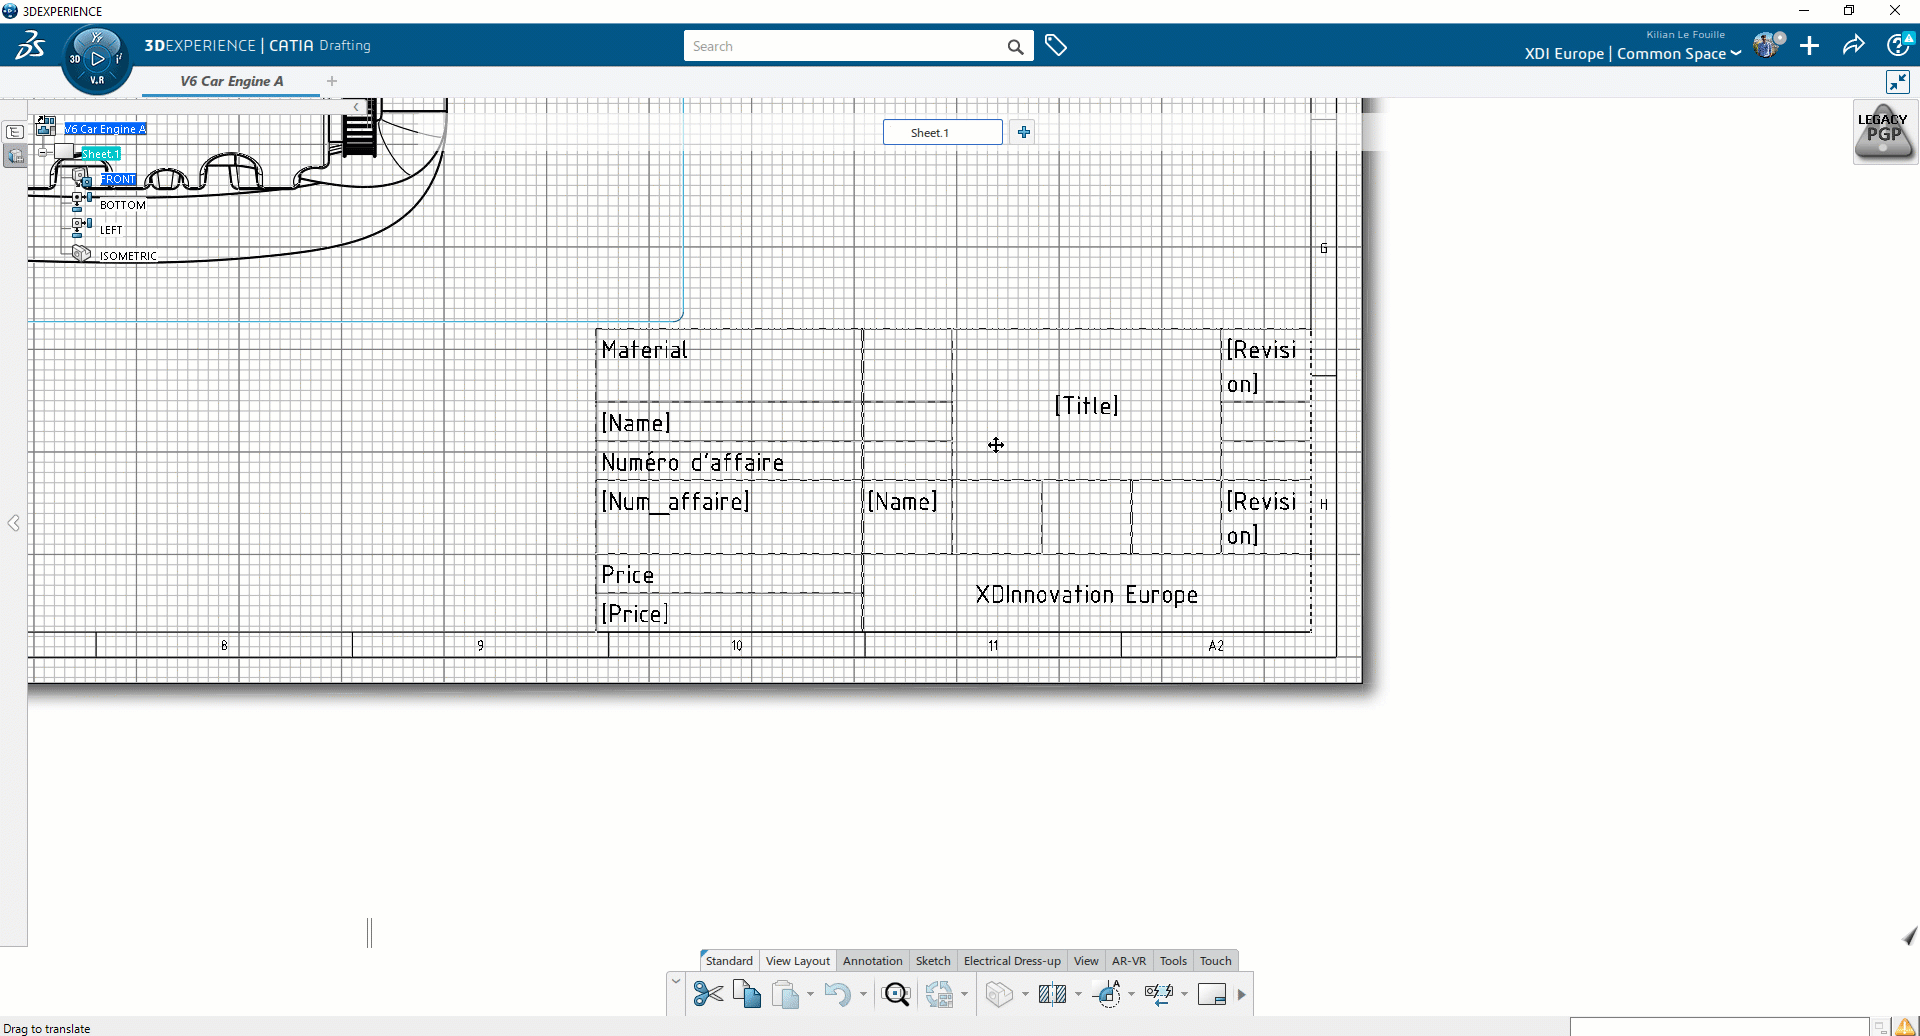Click inside the Search field

click(850, 46)
